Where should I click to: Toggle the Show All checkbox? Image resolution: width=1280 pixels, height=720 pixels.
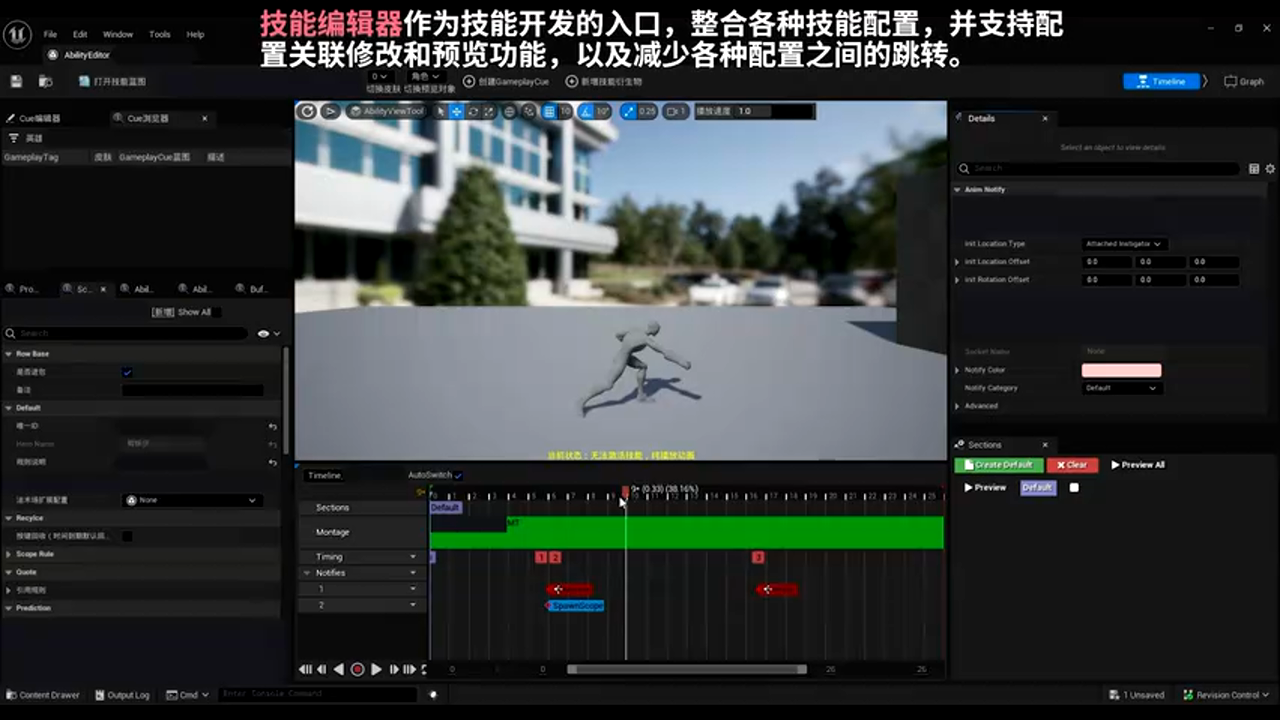point(217,313)
